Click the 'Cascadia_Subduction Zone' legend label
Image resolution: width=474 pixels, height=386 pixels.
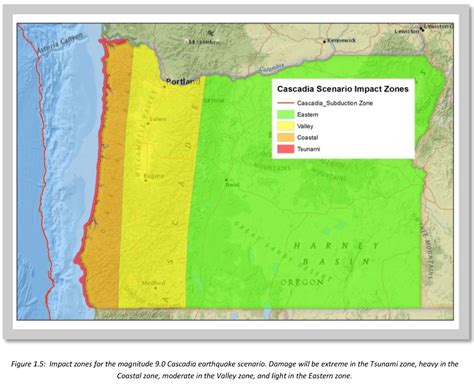coord(335,103)
